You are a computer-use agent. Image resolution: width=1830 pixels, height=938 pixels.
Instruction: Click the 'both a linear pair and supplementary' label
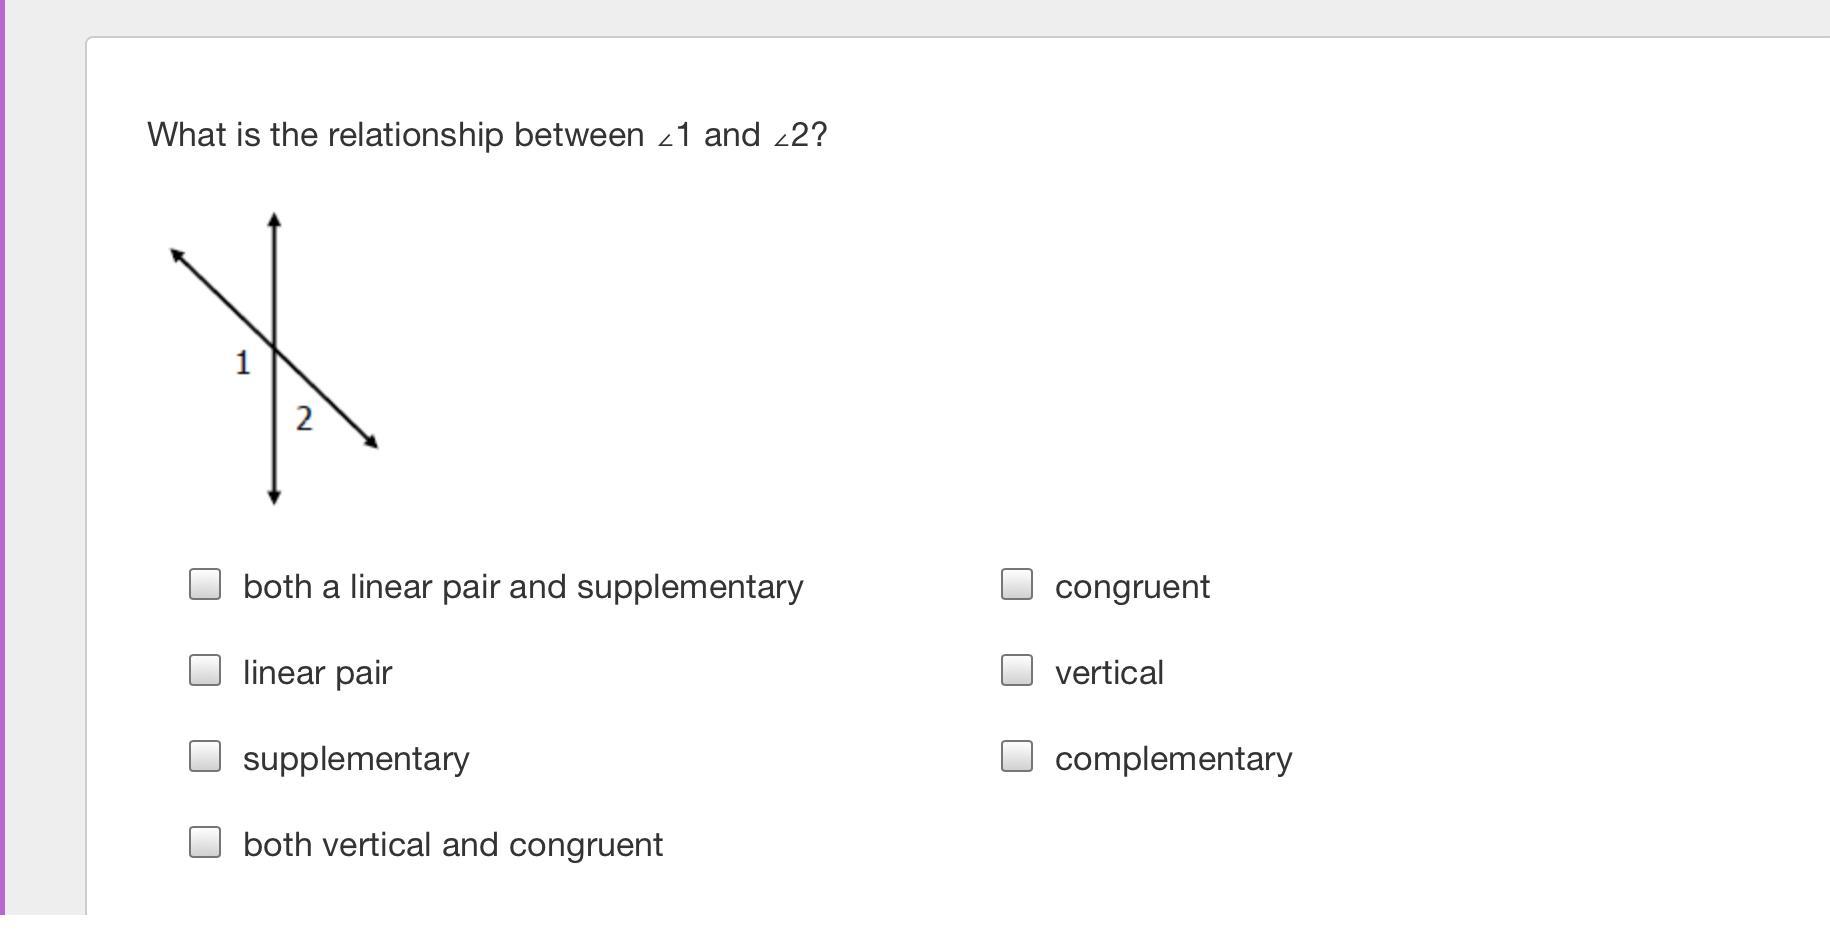(x=523, y=587)
